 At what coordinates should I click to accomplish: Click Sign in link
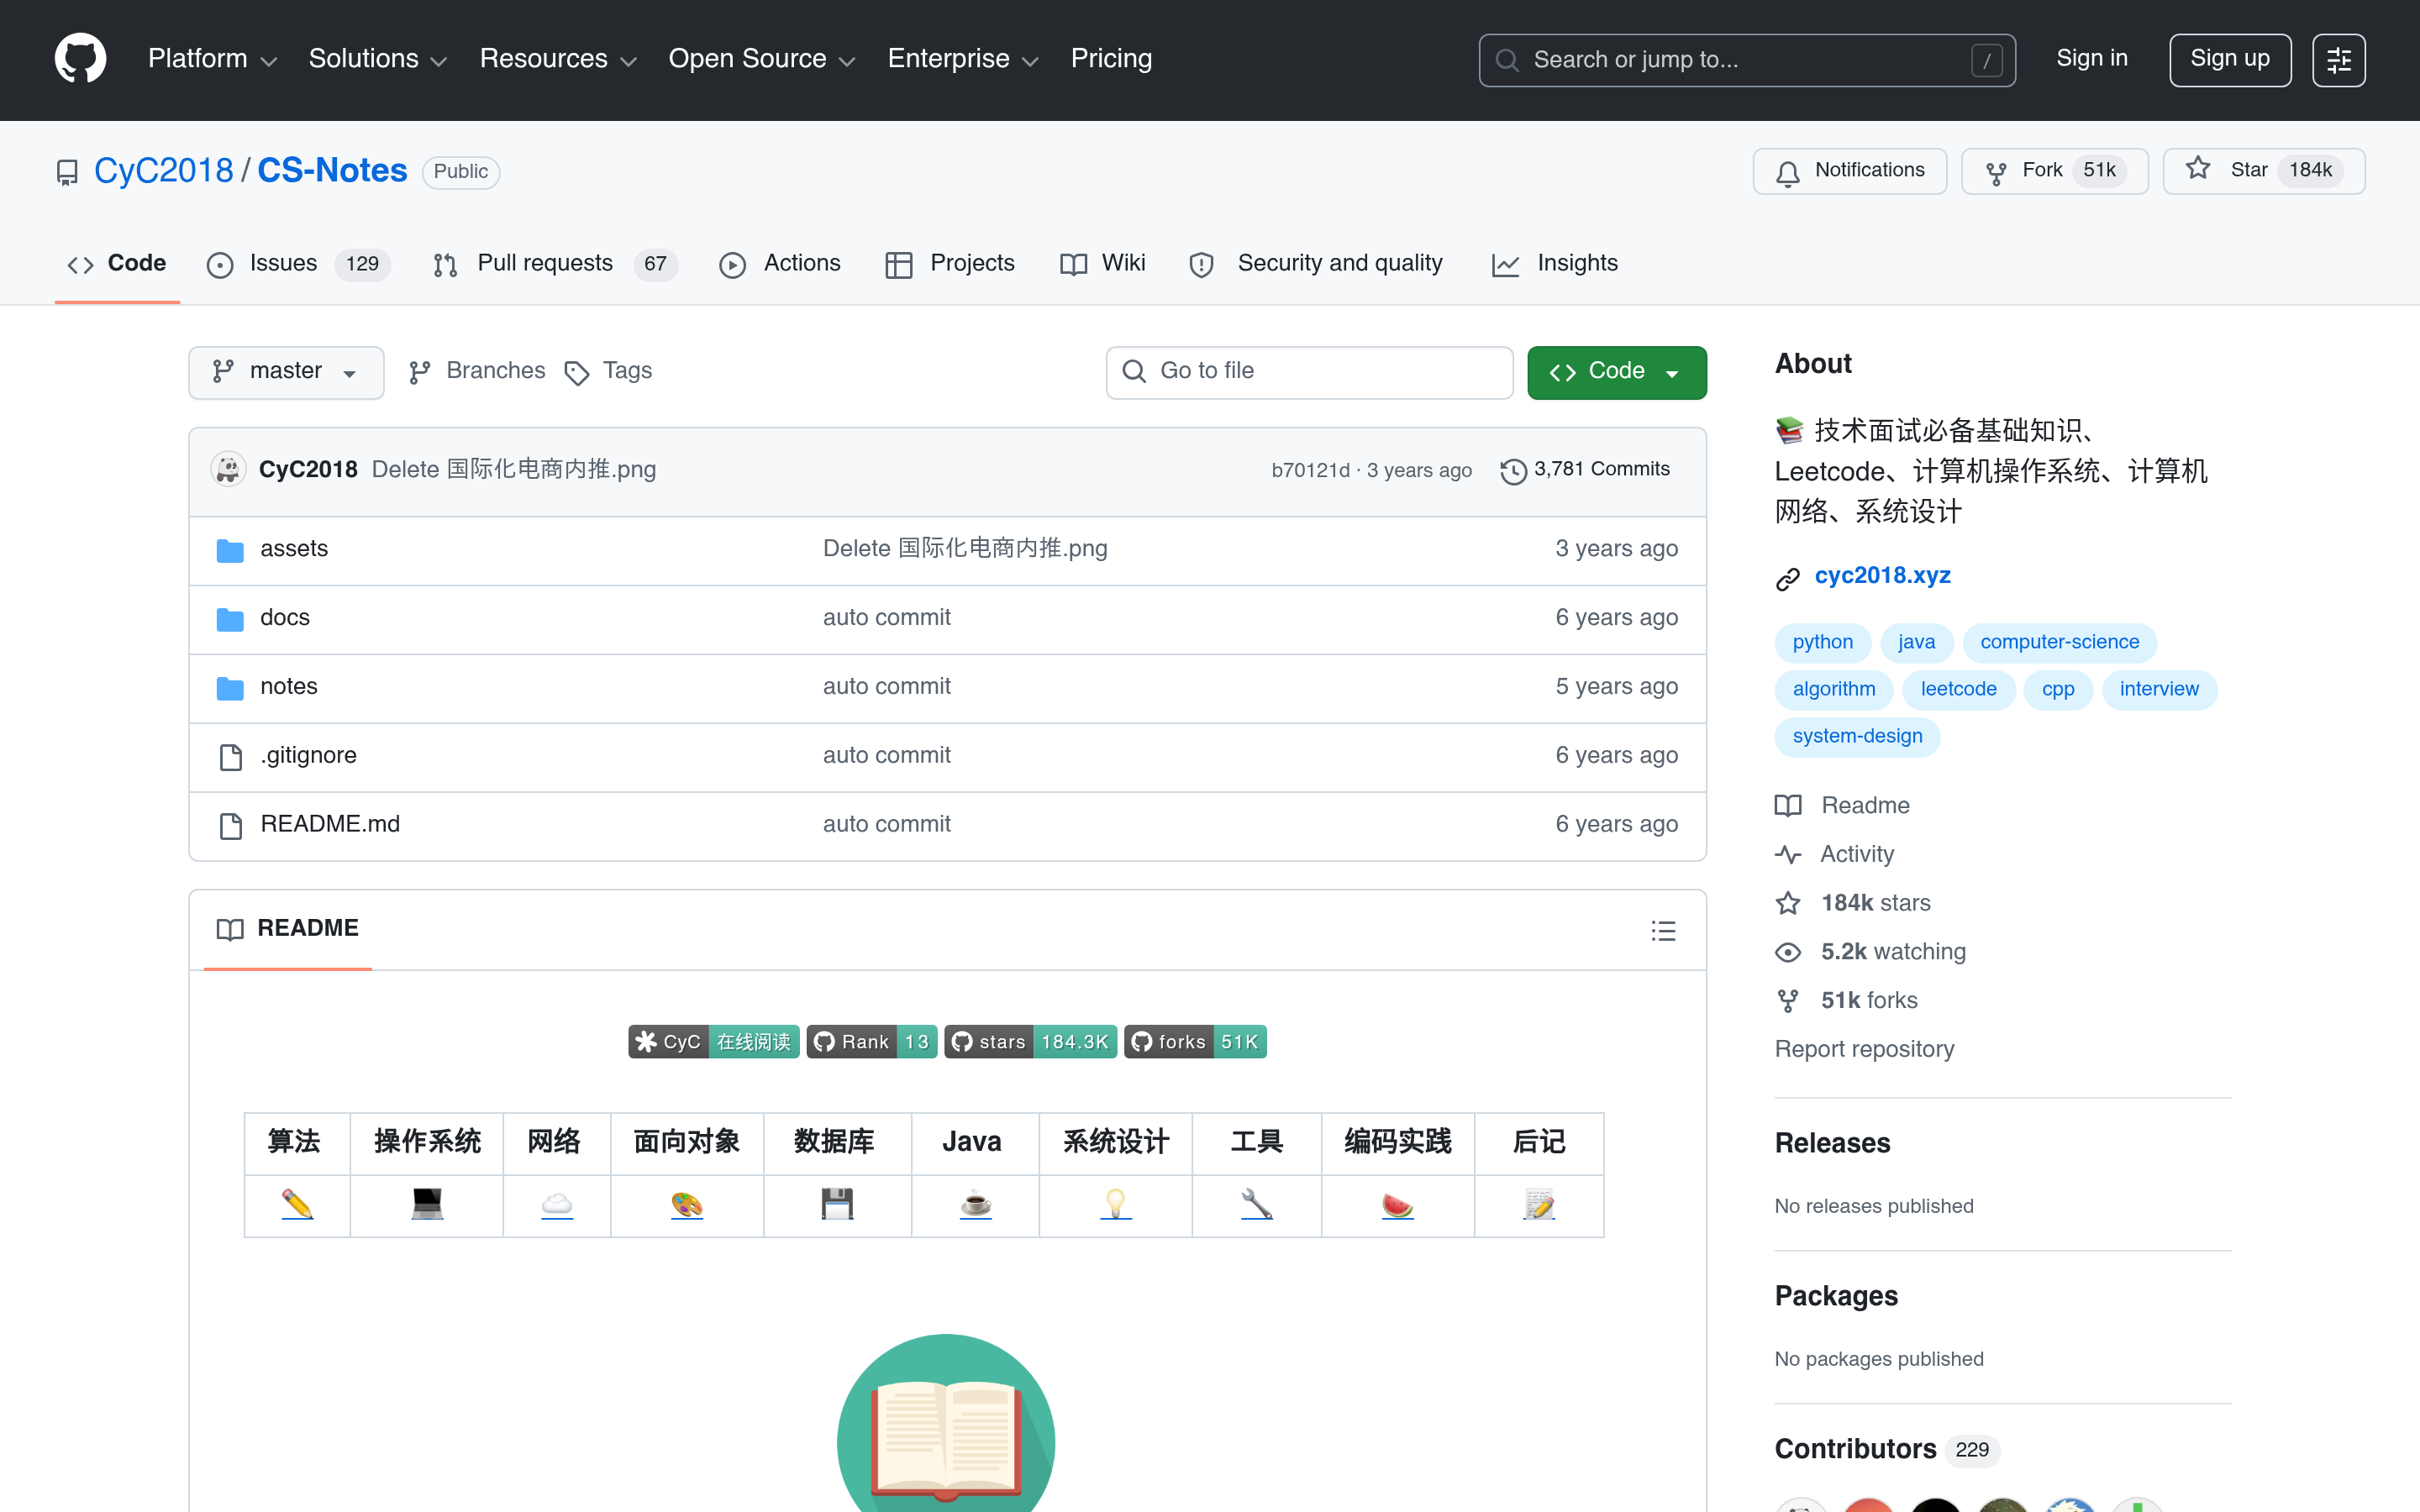click(2091, 59)
